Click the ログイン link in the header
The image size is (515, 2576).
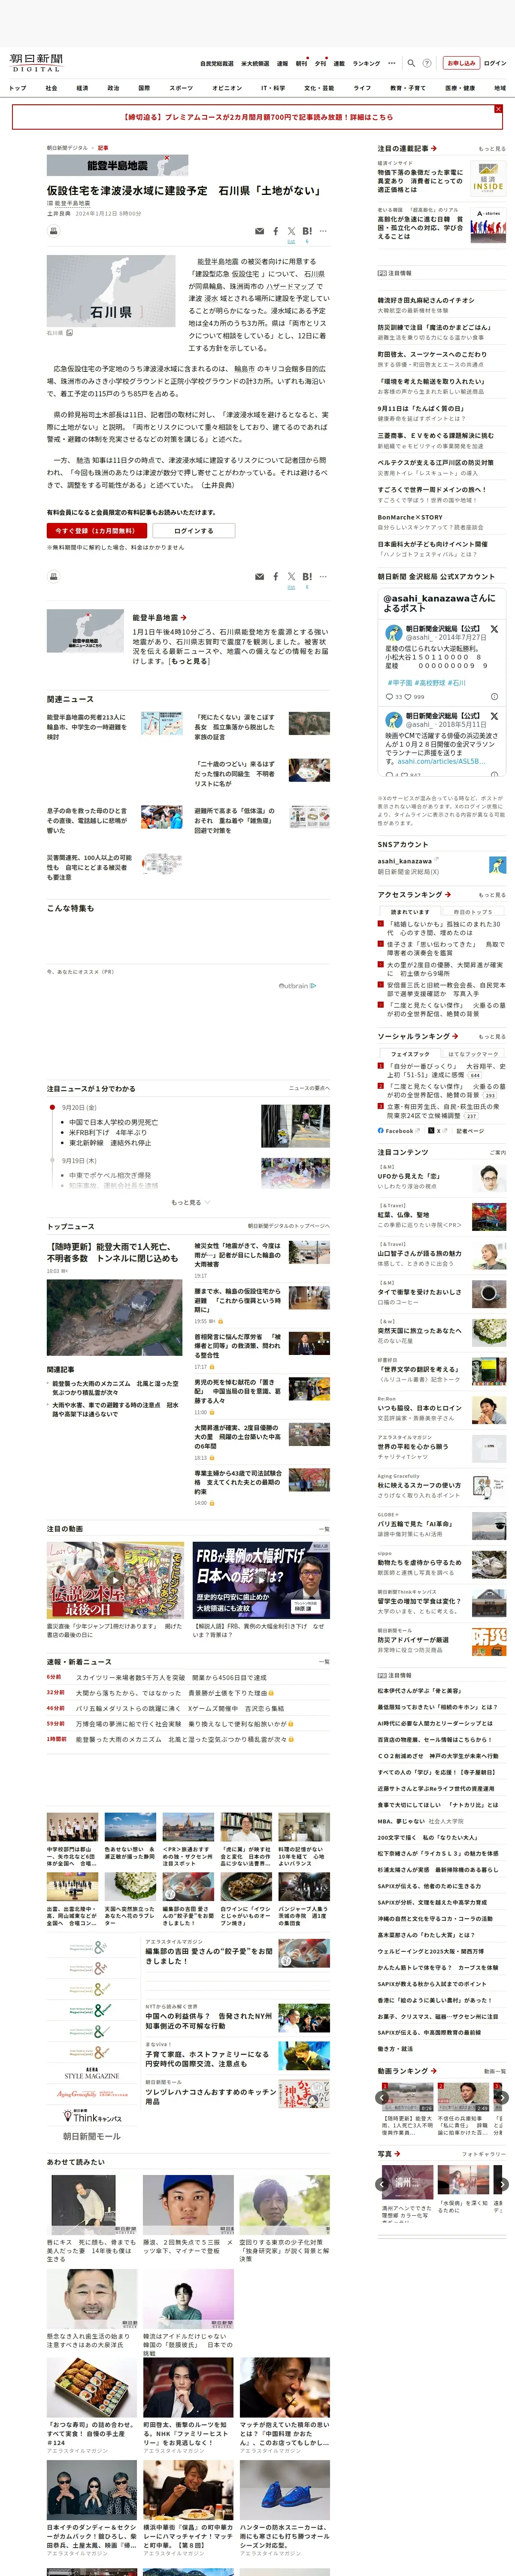tap(495, 63)
